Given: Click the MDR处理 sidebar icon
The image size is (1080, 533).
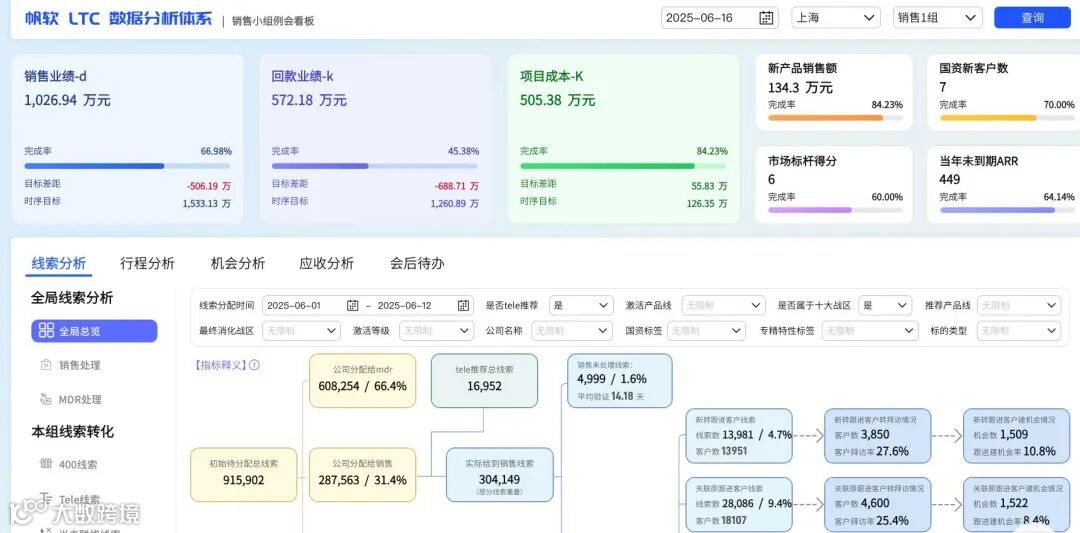Looking at the screenshot, I should pyautogui.click(x=45, y=399).
